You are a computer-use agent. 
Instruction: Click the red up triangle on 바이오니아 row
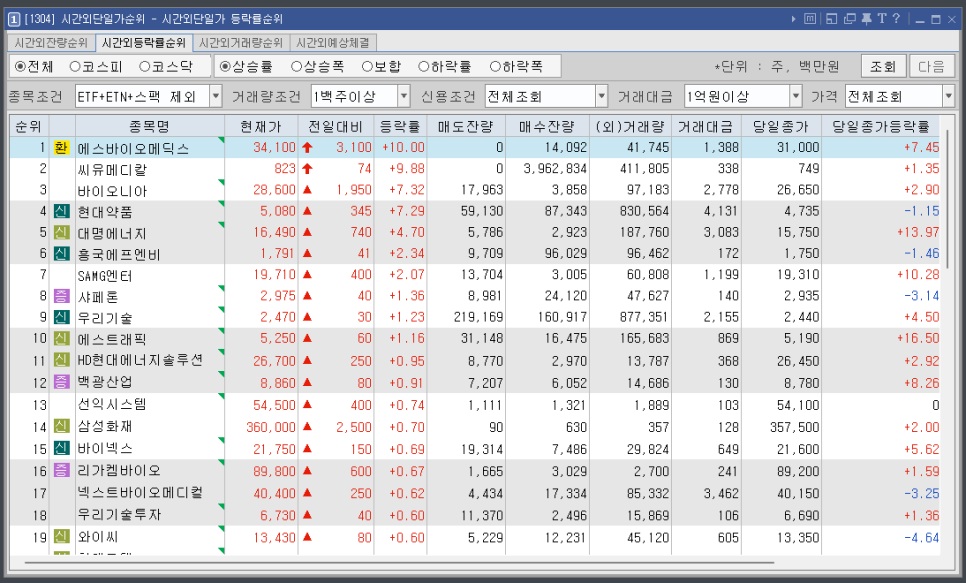[307, 190]
